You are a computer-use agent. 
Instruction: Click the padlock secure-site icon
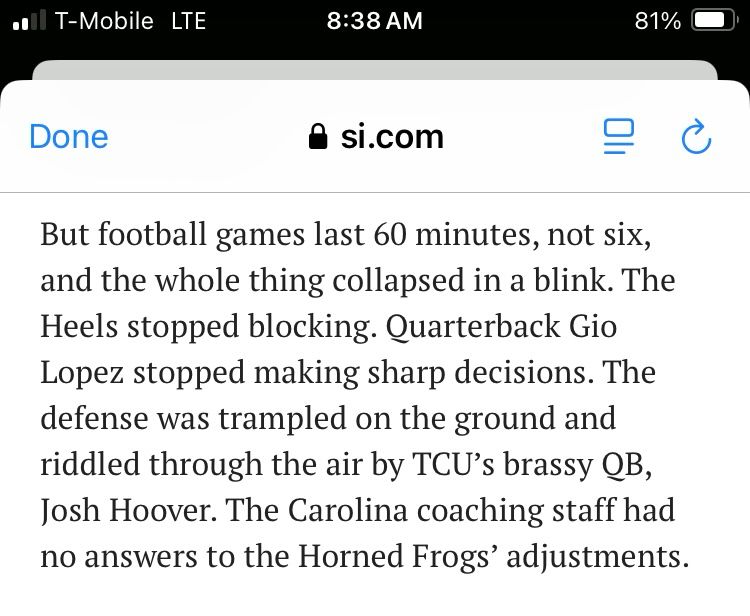click(x=318, y=136)
